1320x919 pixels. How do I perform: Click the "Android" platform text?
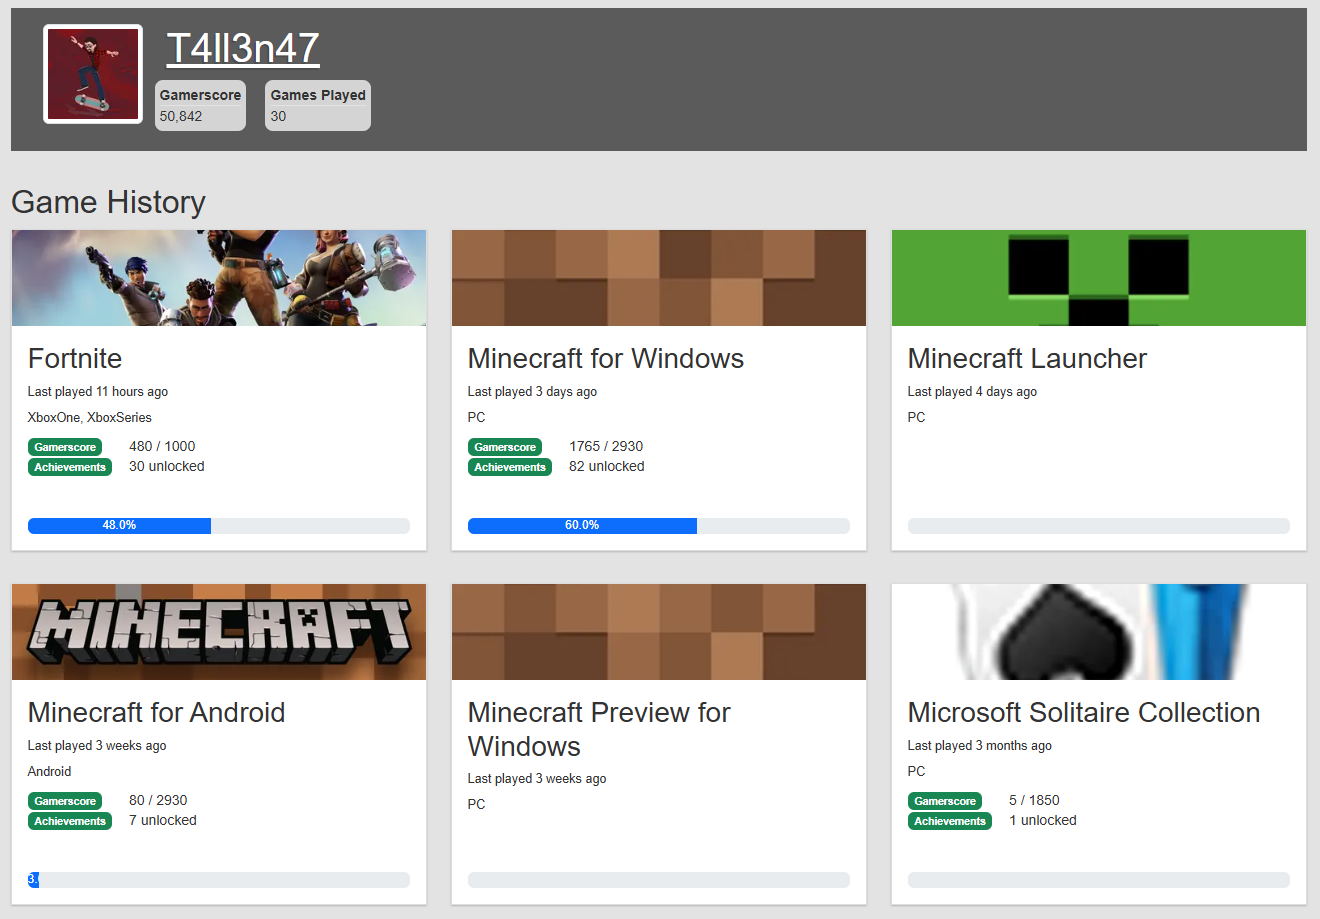tap(50, 771)
